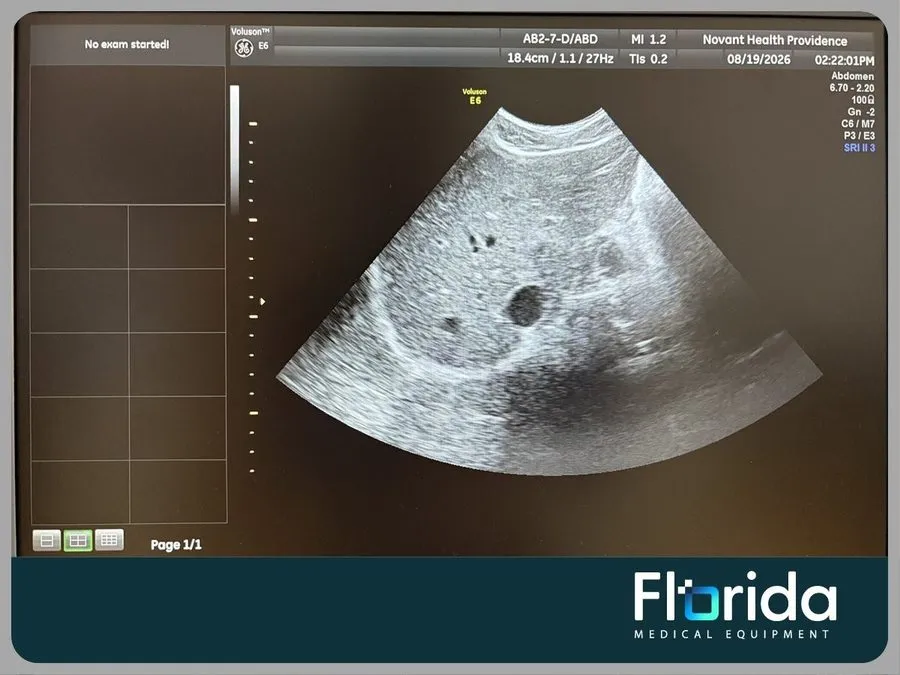Screen dimensions: 900x675
Task: Click the ultrasound scan image
Action: [549, 291]
